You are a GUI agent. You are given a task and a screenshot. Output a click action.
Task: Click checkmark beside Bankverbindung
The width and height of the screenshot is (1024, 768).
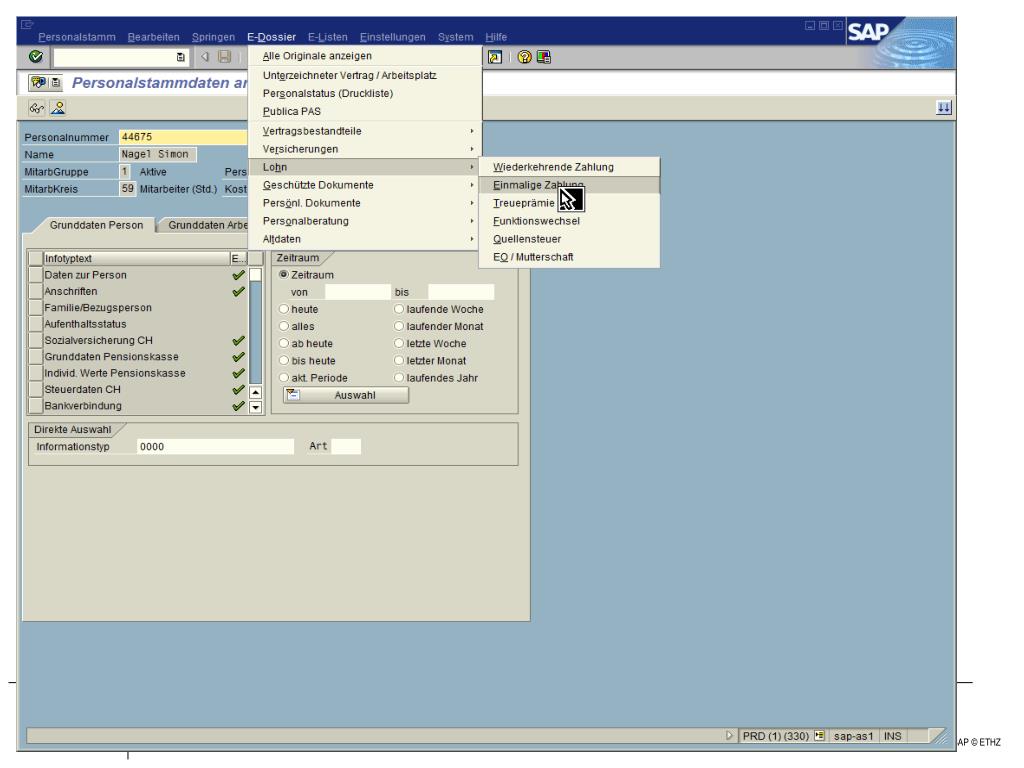(238, 406)
